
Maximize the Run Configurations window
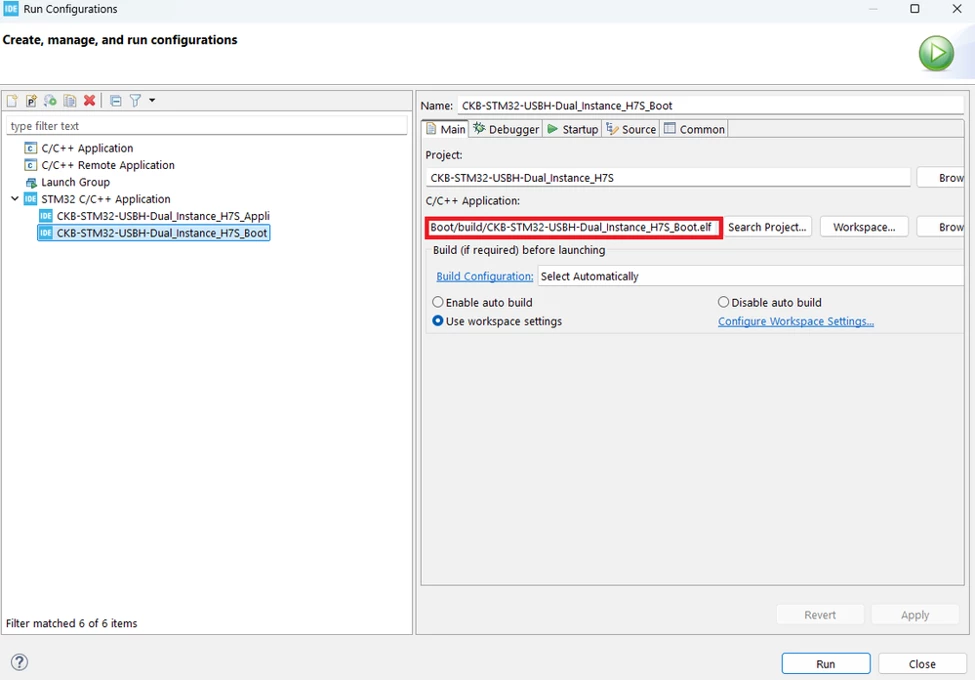pos(915,9)
